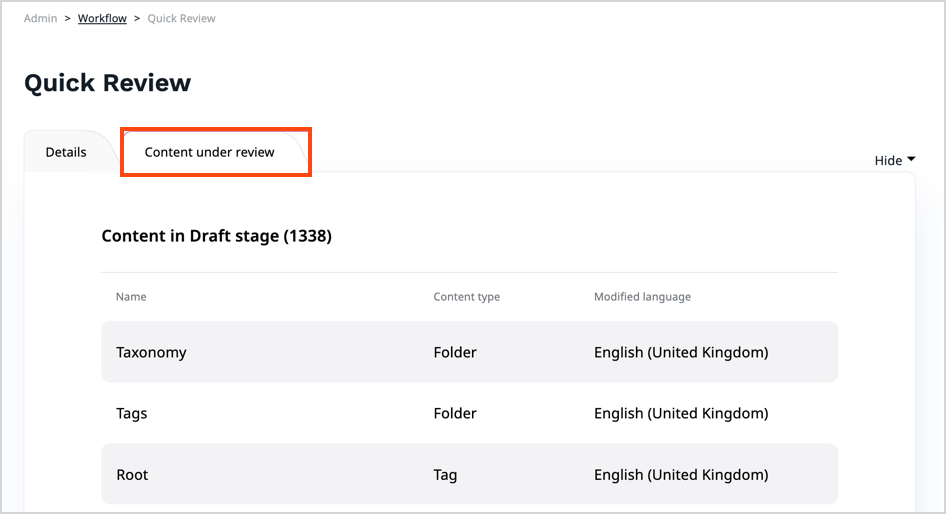Click Folder type in Taxonomy row
The height and width of the screenshot is (514, 946).
point(455,352)
